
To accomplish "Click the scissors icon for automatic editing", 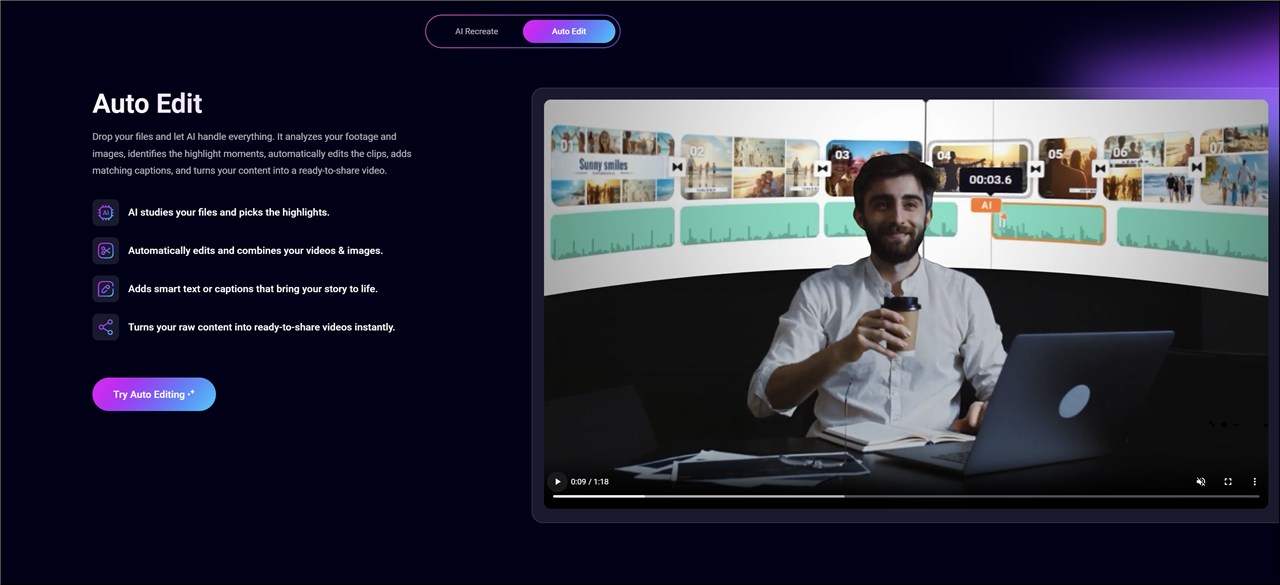I will pos(106,250).
